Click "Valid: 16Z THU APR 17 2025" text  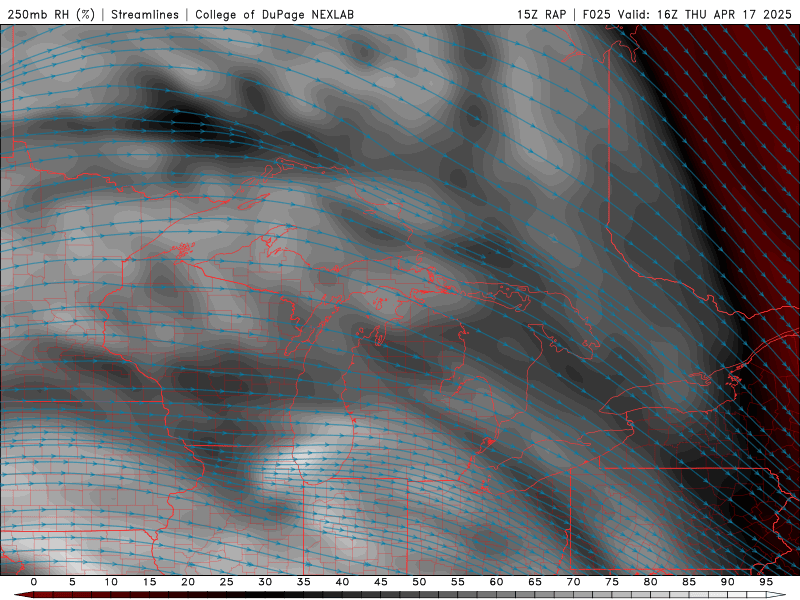pos(705,14)
